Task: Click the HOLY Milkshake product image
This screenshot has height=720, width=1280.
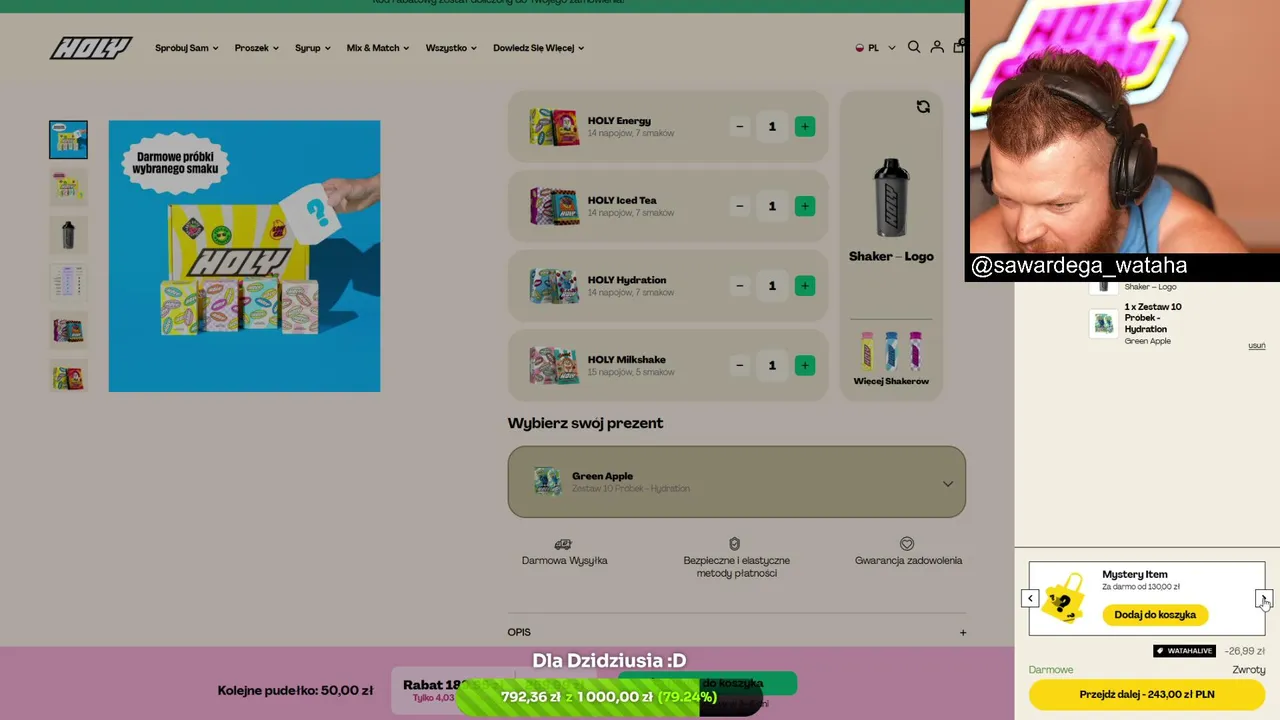Action: [554, 365]
